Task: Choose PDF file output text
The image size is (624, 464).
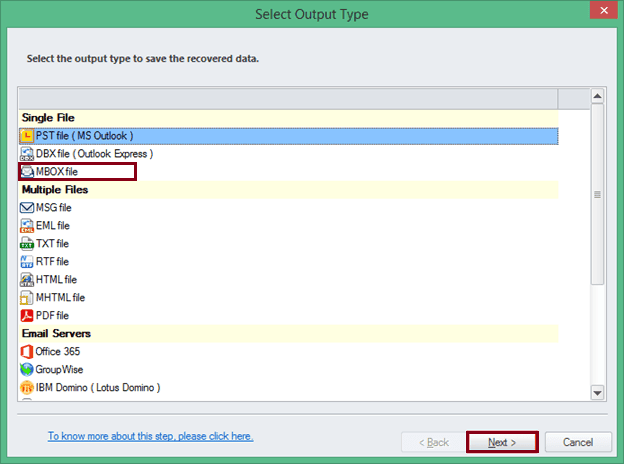Action: tap(53, 316)
